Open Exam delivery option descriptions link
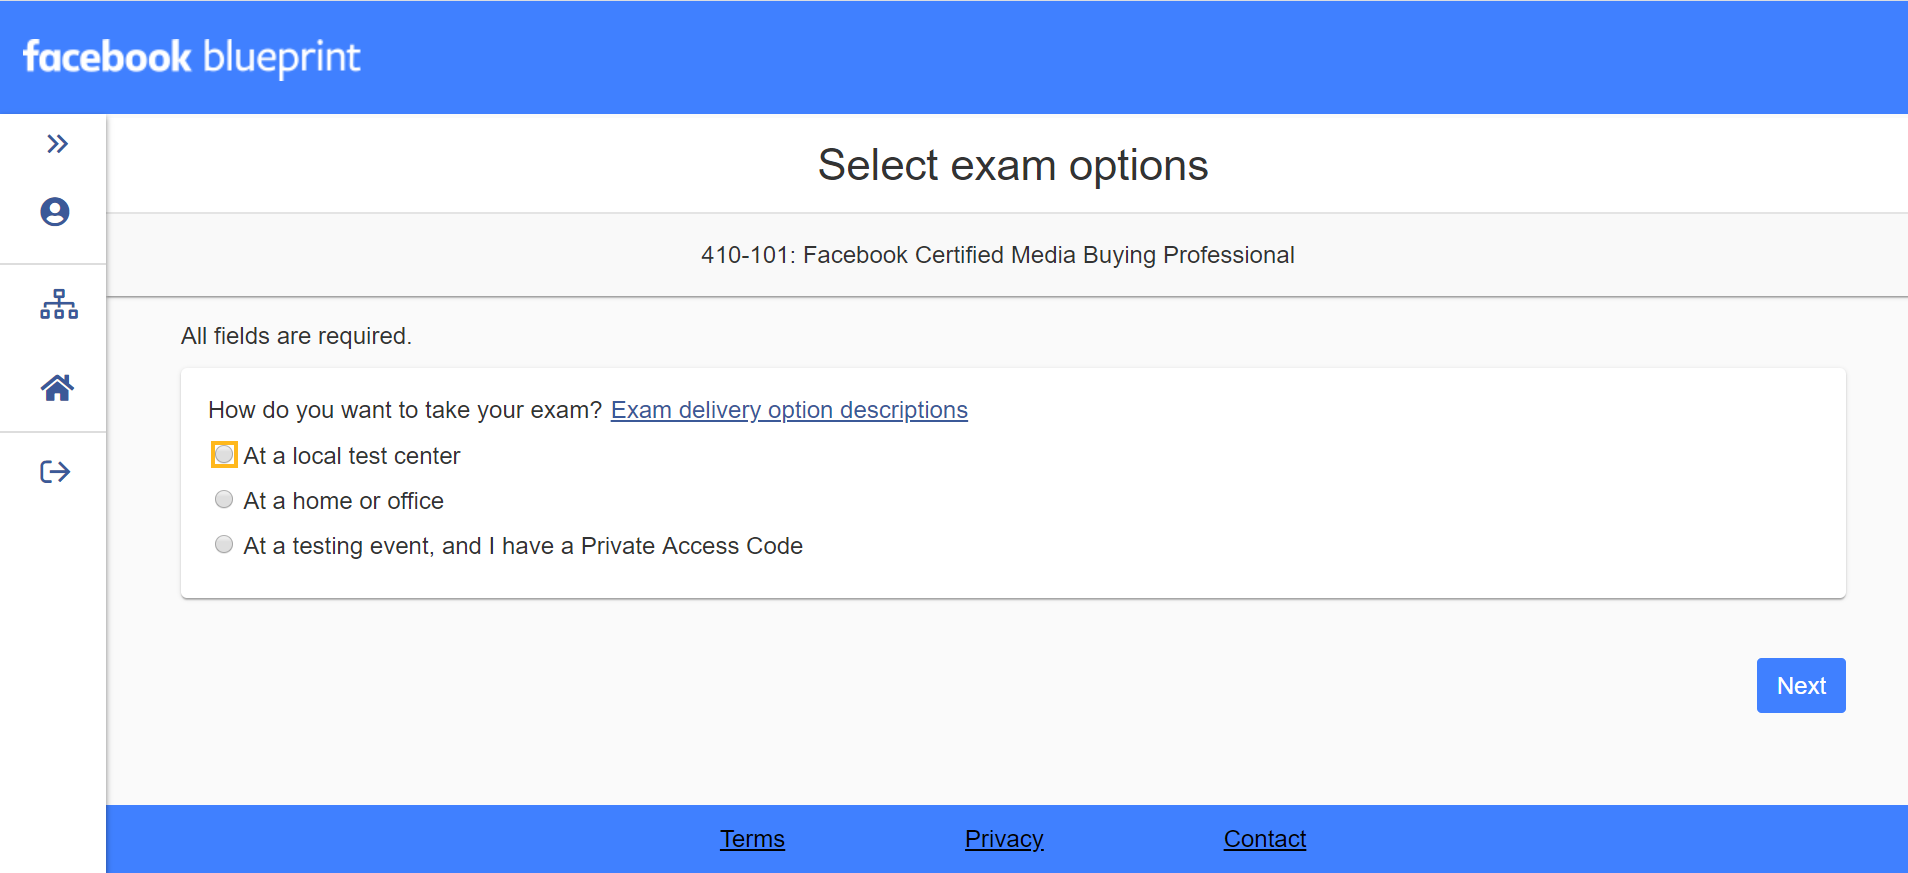 click(x=789, y=410)
